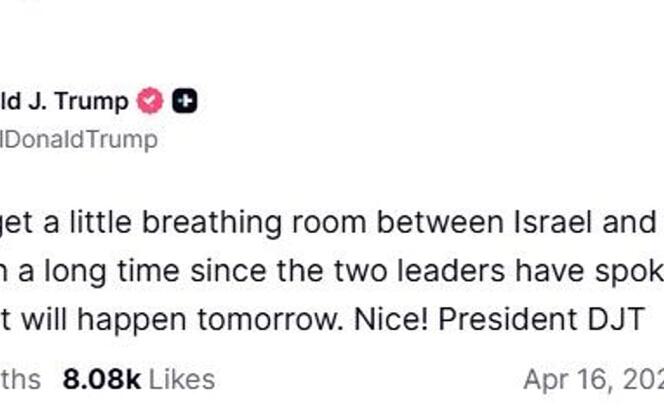Click the partial "ths" count label

[22, 380]
